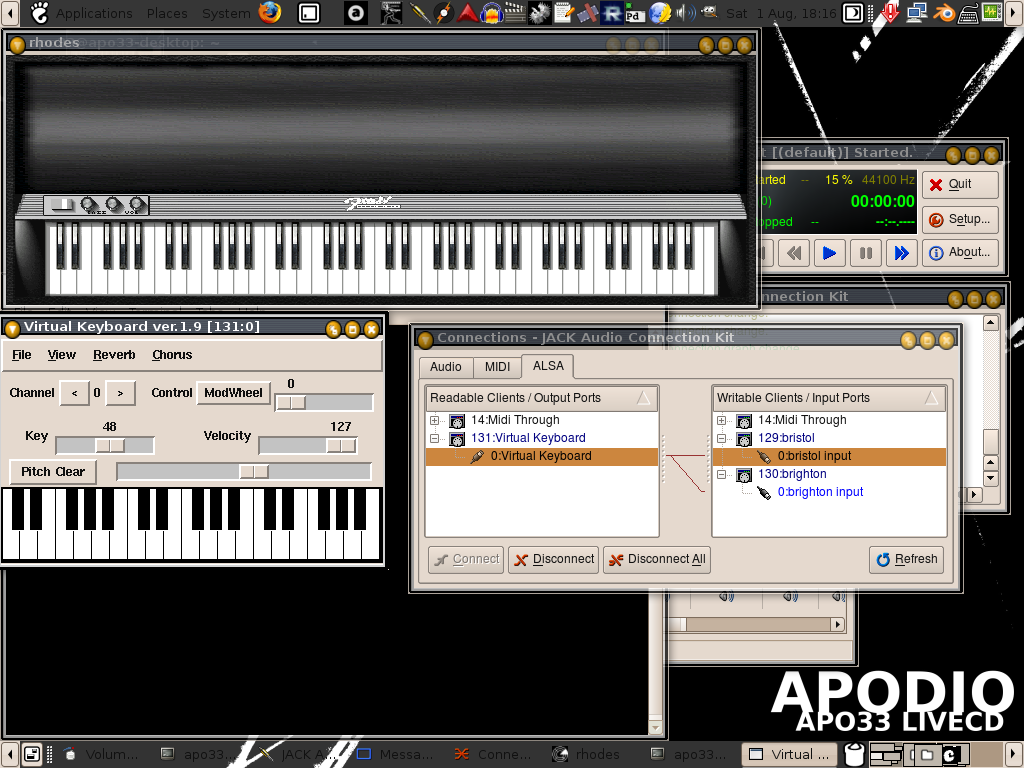Click the 130:brighton client icon
The height and width of the screenshot is (768, 1024).
(744, 474)
